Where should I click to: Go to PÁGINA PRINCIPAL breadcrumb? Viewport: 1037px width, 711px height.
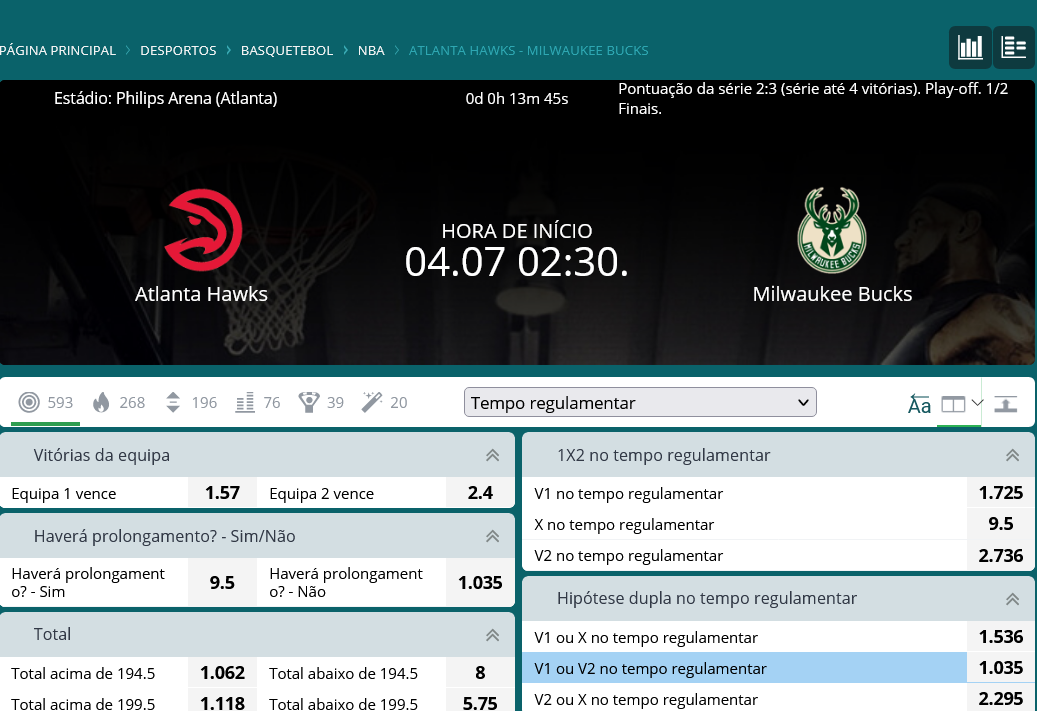pos(58,50)
